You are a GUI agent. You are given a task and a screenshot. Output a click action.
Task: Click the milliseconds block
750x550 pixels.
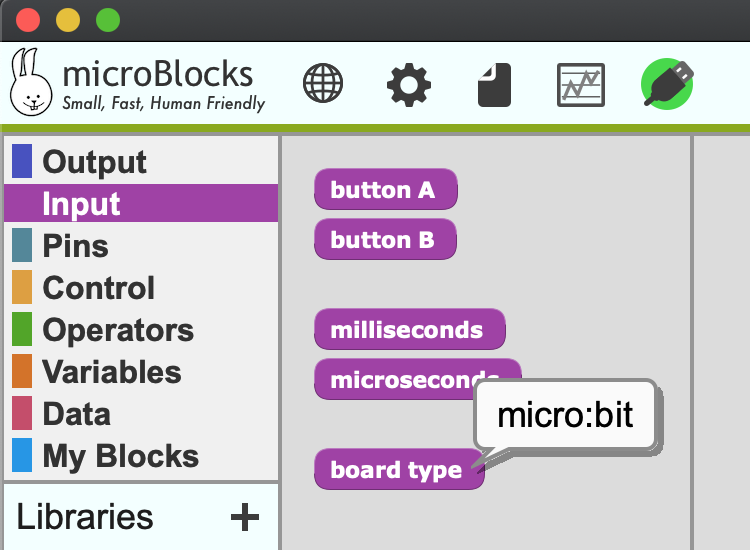(x=409, y=330)
